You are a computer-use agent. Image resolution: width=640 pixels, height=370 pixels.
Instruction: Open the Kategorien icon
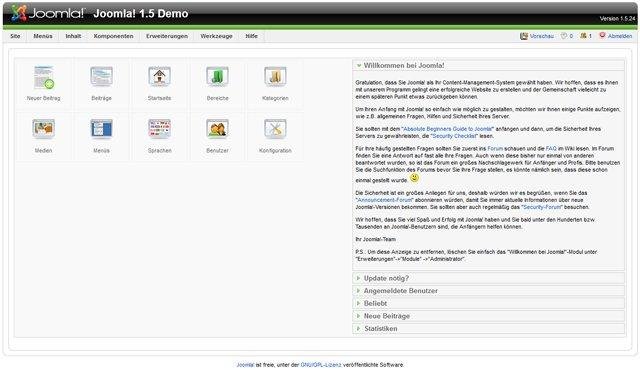pyautogui.click(x=275, y=84)
